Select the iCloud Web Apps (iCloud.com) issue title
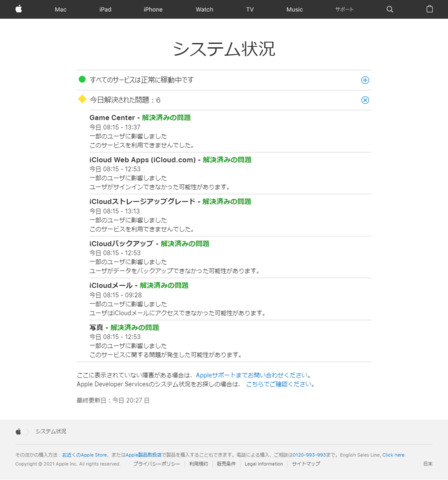Screen dimensions: 448x480 [x=170, y=160]
